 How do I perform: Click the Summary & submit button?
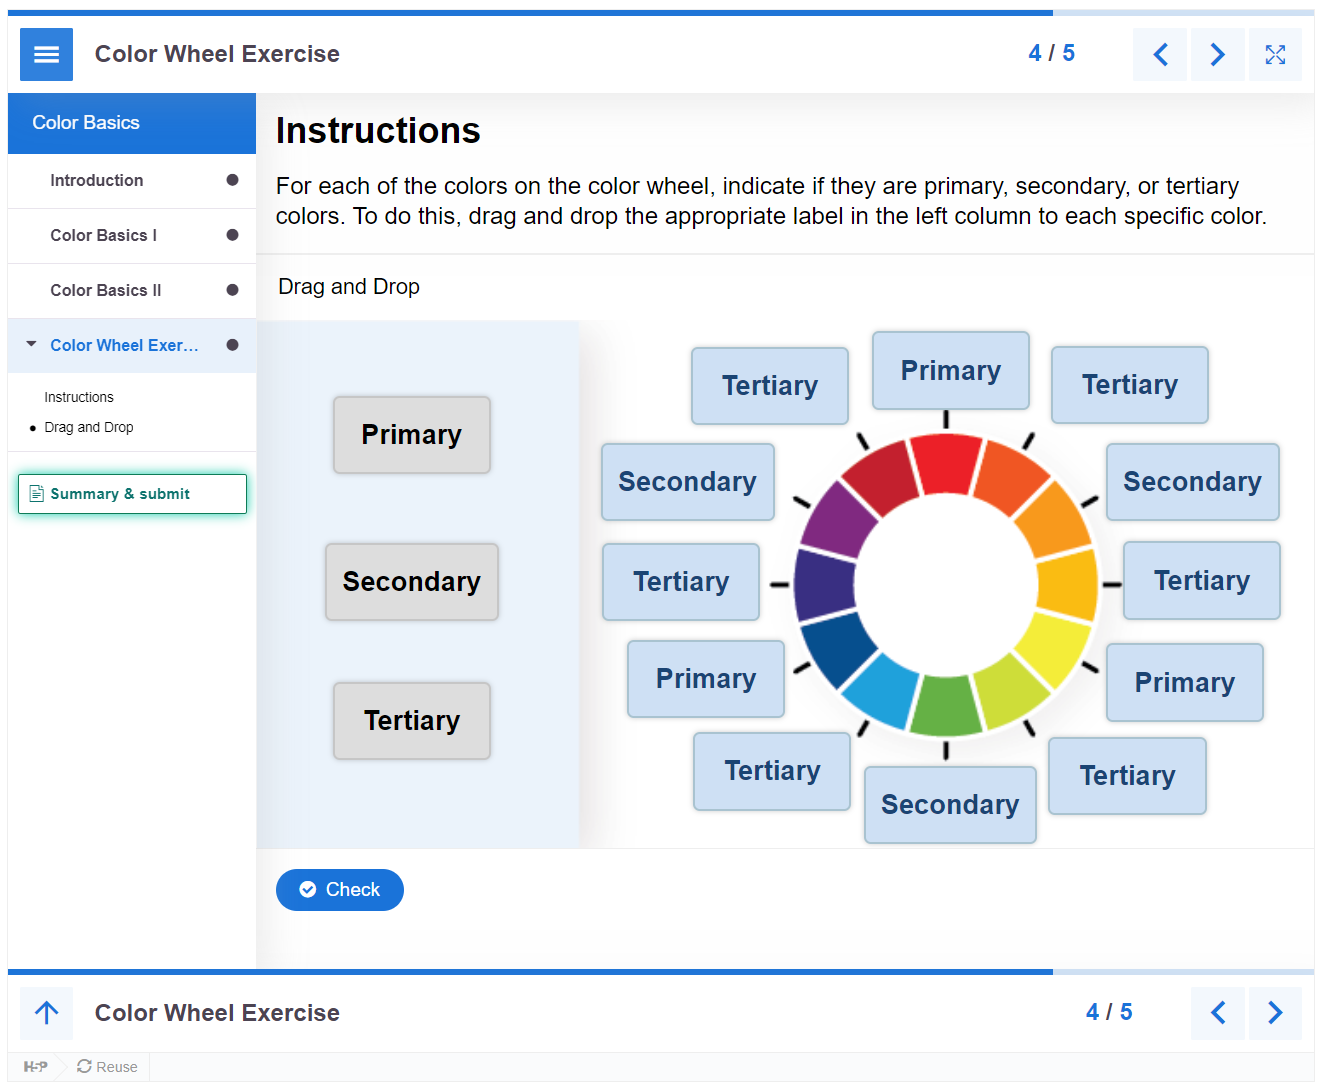point(132,494)
